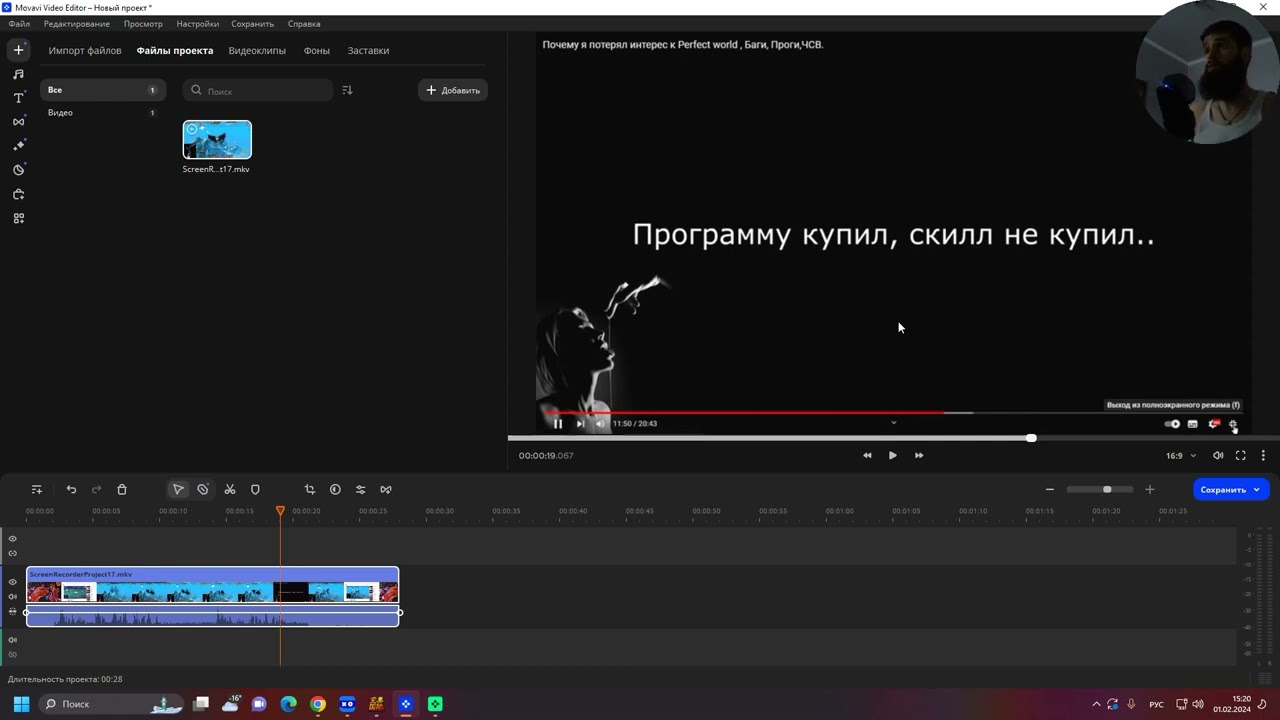Toggle link on the upper overlay track

pos(13,553)
